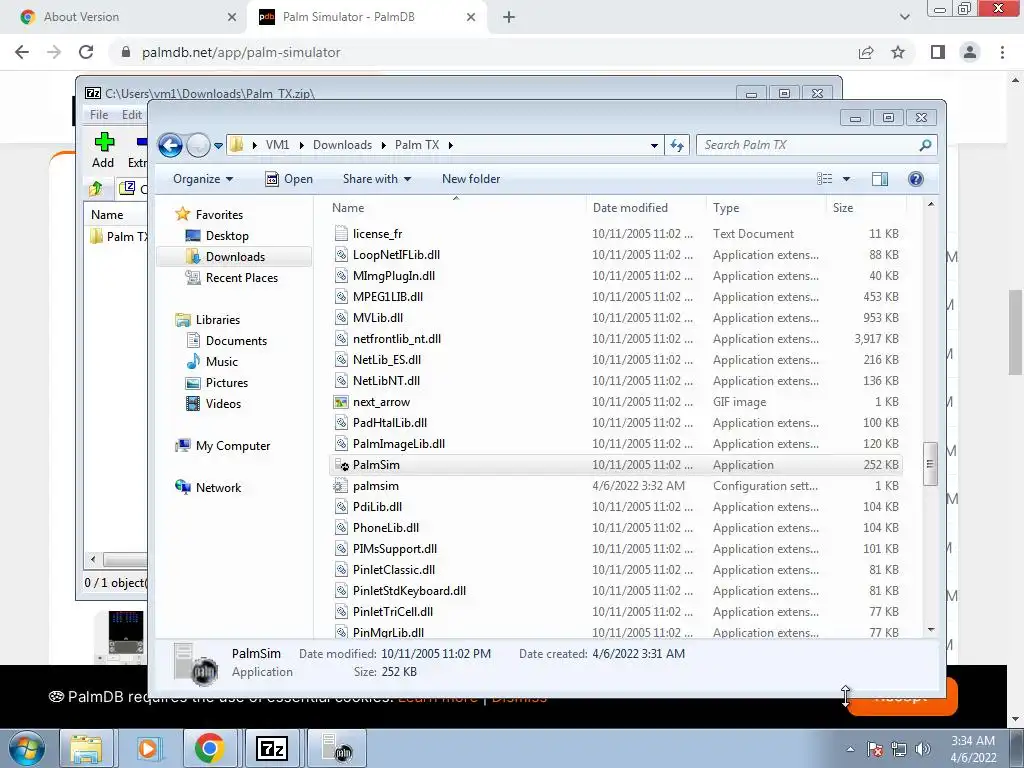
Task: Open recent pages dropdown arrow
Action: pyautogui.click(x=218, y=145)
